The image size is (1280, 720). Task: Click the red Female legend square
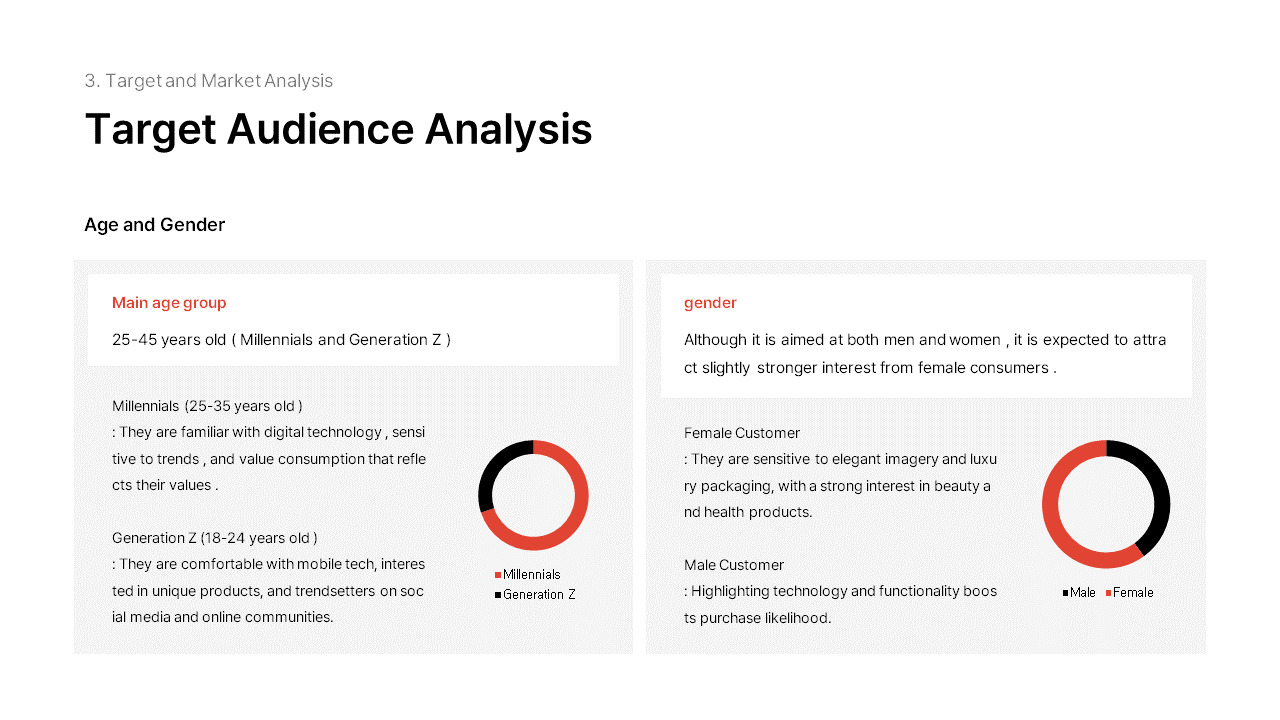[1109, 593]
